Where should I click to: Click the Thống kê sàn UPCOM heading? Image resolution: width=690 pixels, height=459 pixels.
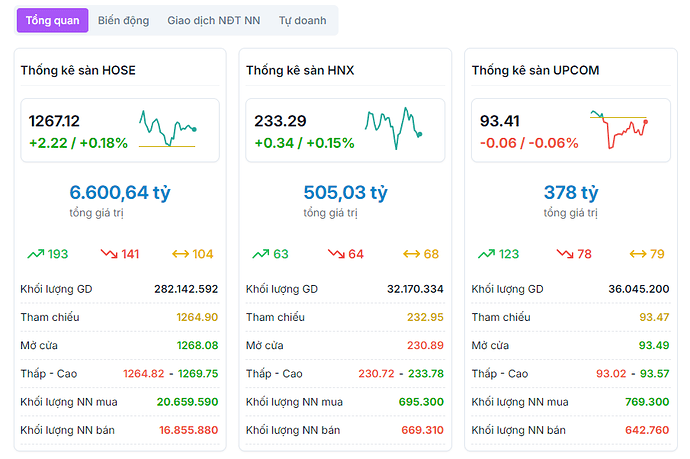coord(534,70)
